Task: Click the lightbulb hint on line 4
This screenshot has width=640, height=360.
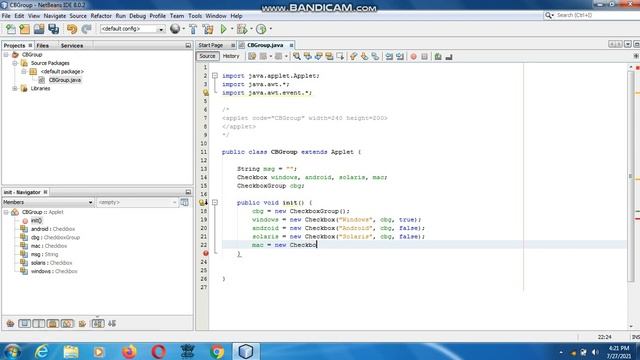Action: coord(205,93)
